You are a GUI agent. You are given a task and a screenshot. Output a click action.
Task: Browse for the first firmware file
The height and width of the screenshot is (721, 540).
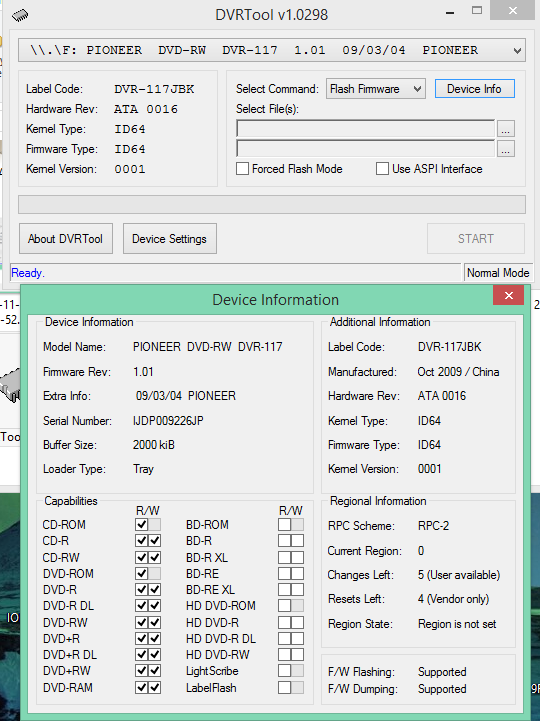coord(506,129)
